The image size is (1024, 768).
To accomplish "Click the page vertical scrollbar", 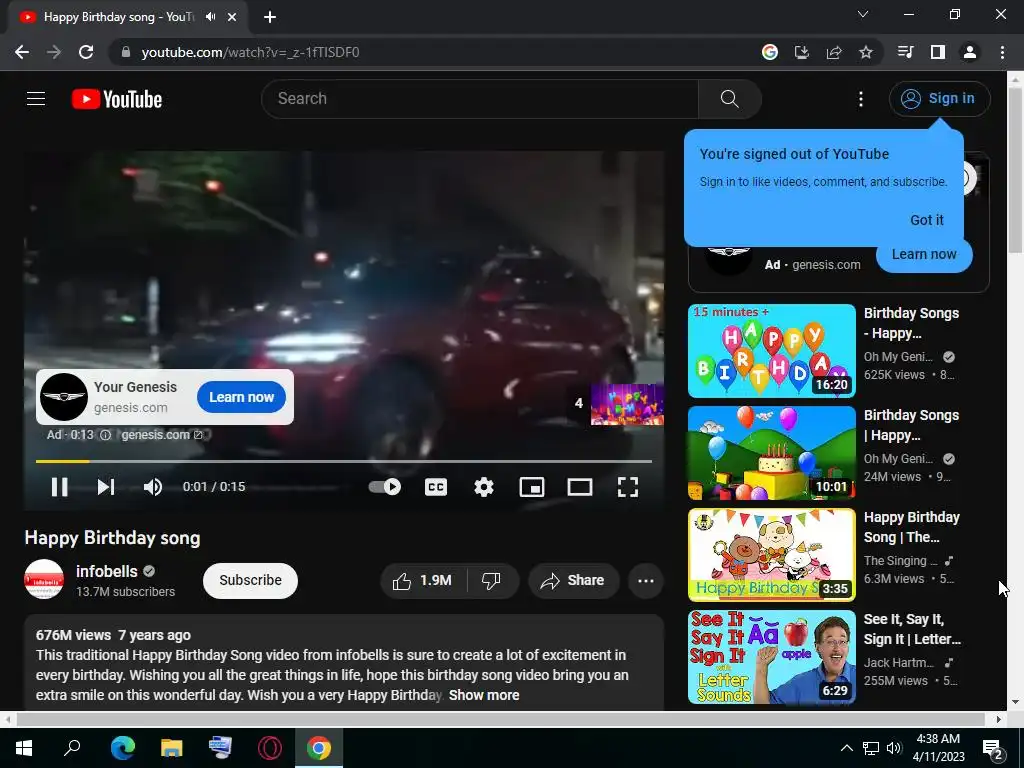I will click(x=1016, y=171).
